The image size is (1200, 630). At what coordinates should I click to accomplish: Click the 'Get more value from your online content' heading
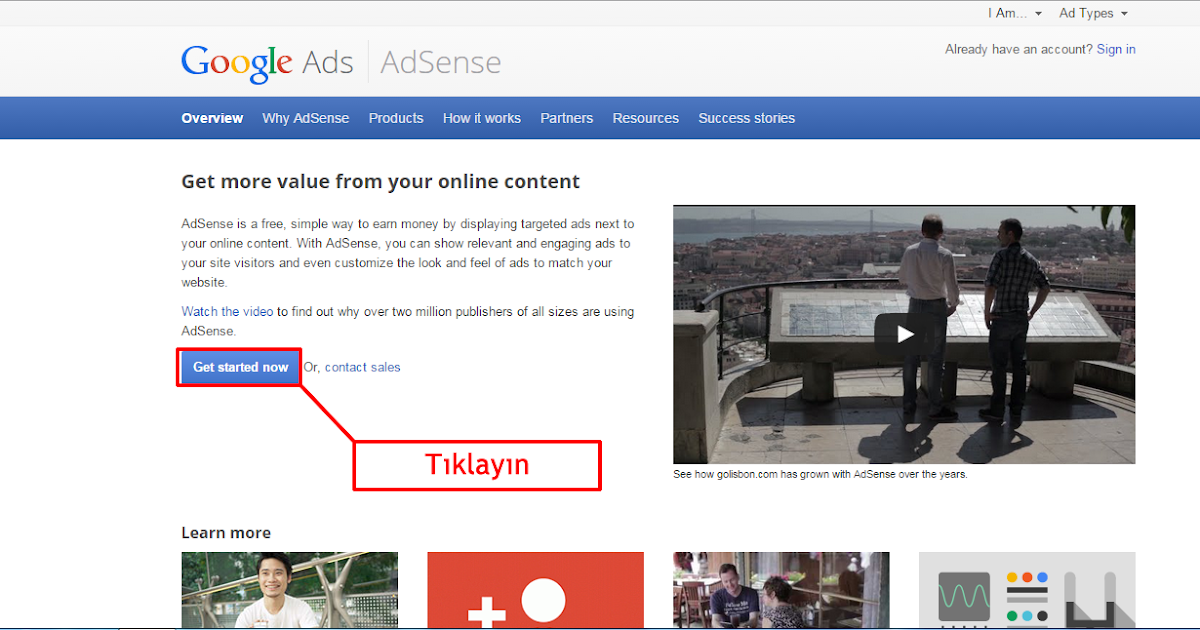click(381, 182)
